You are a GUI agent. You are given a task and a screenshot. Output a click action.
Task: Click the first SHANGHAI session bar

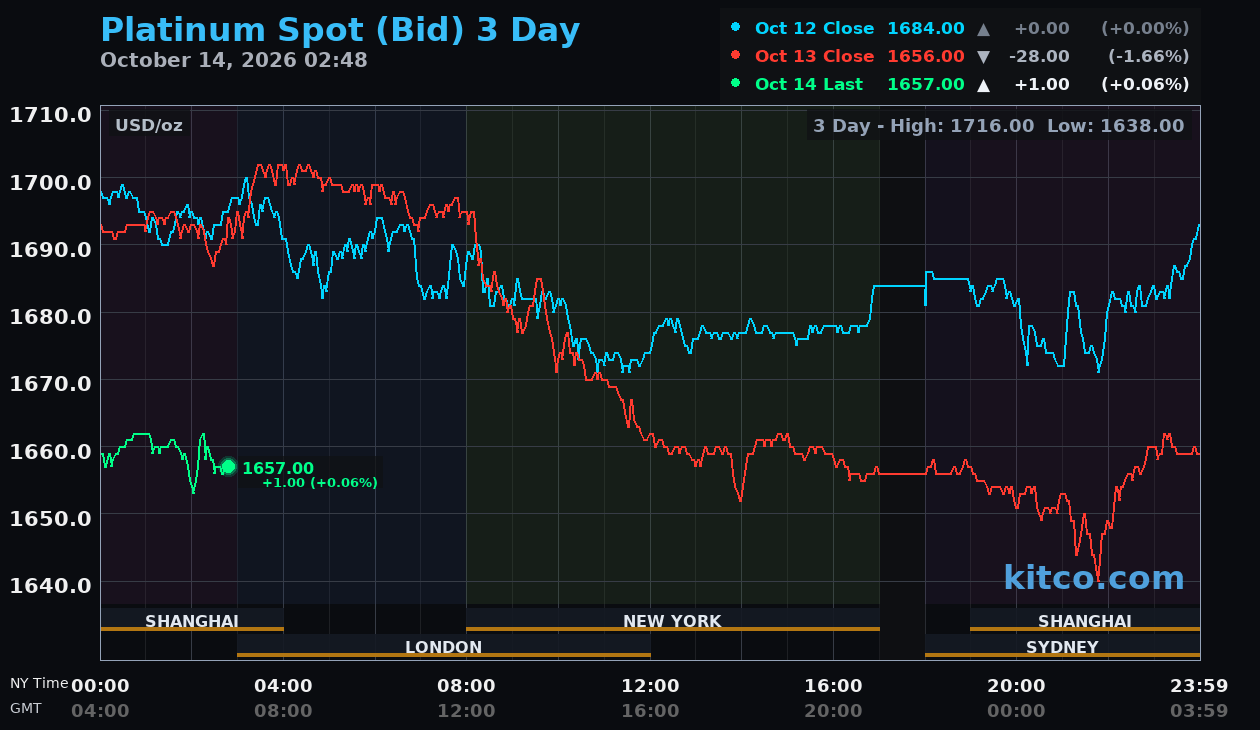192,620
